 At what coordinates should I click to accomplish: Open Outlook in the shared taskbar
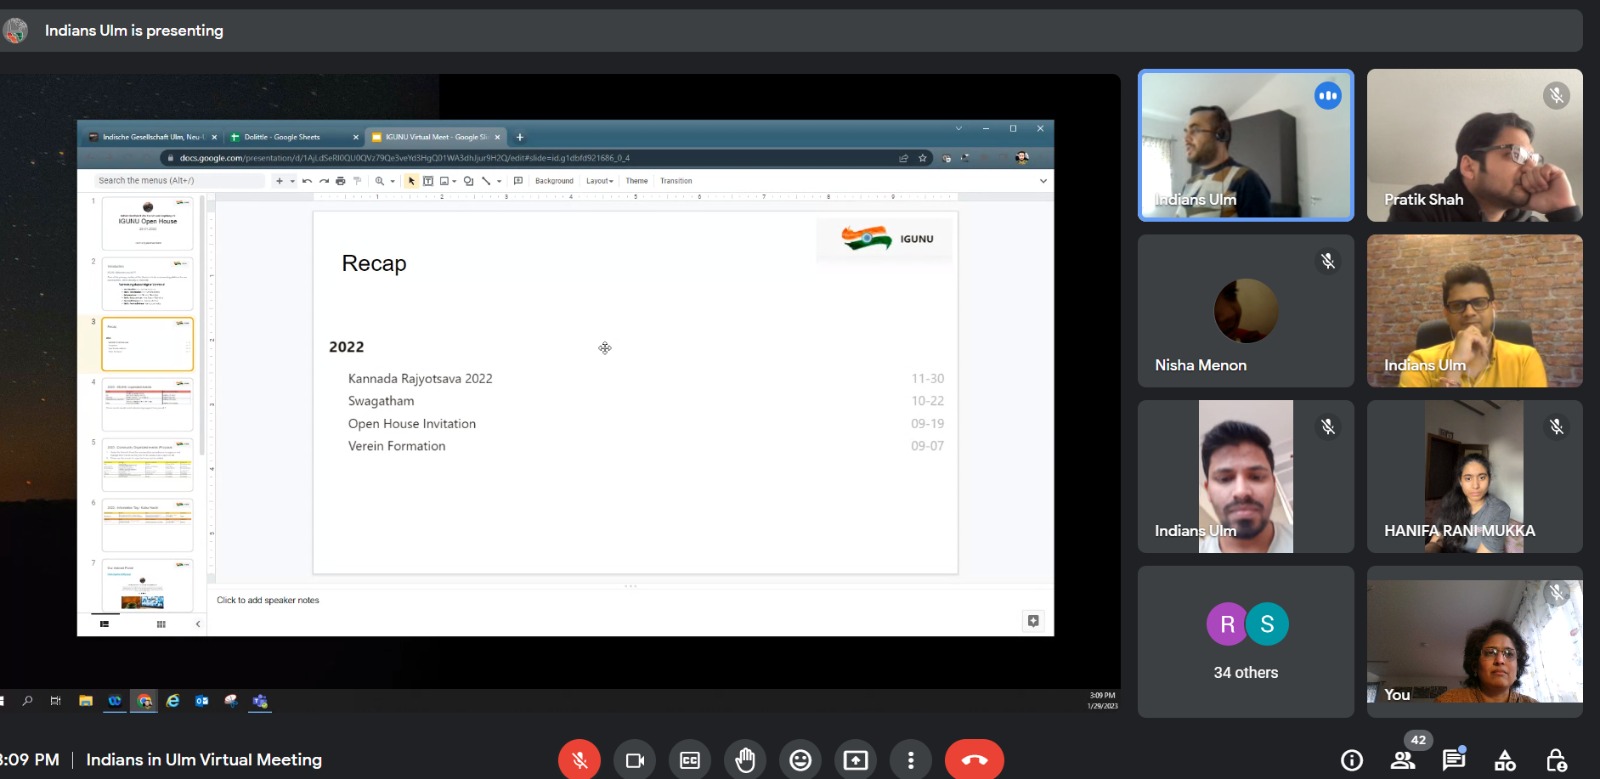tap(202, 701)
